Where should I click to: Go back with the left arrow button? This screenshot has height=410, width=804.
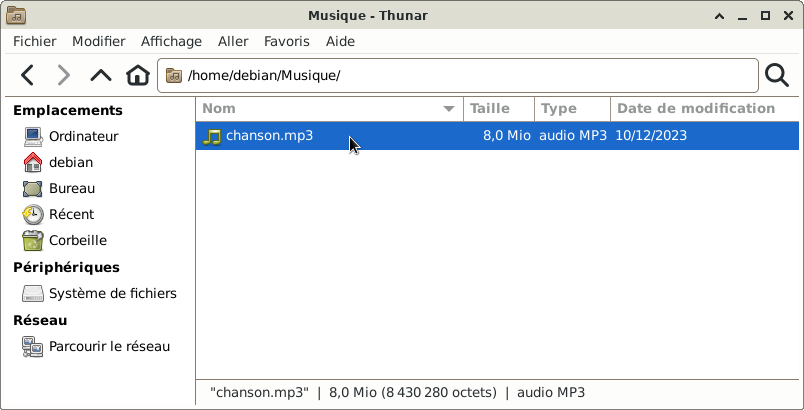pos(28,75)
